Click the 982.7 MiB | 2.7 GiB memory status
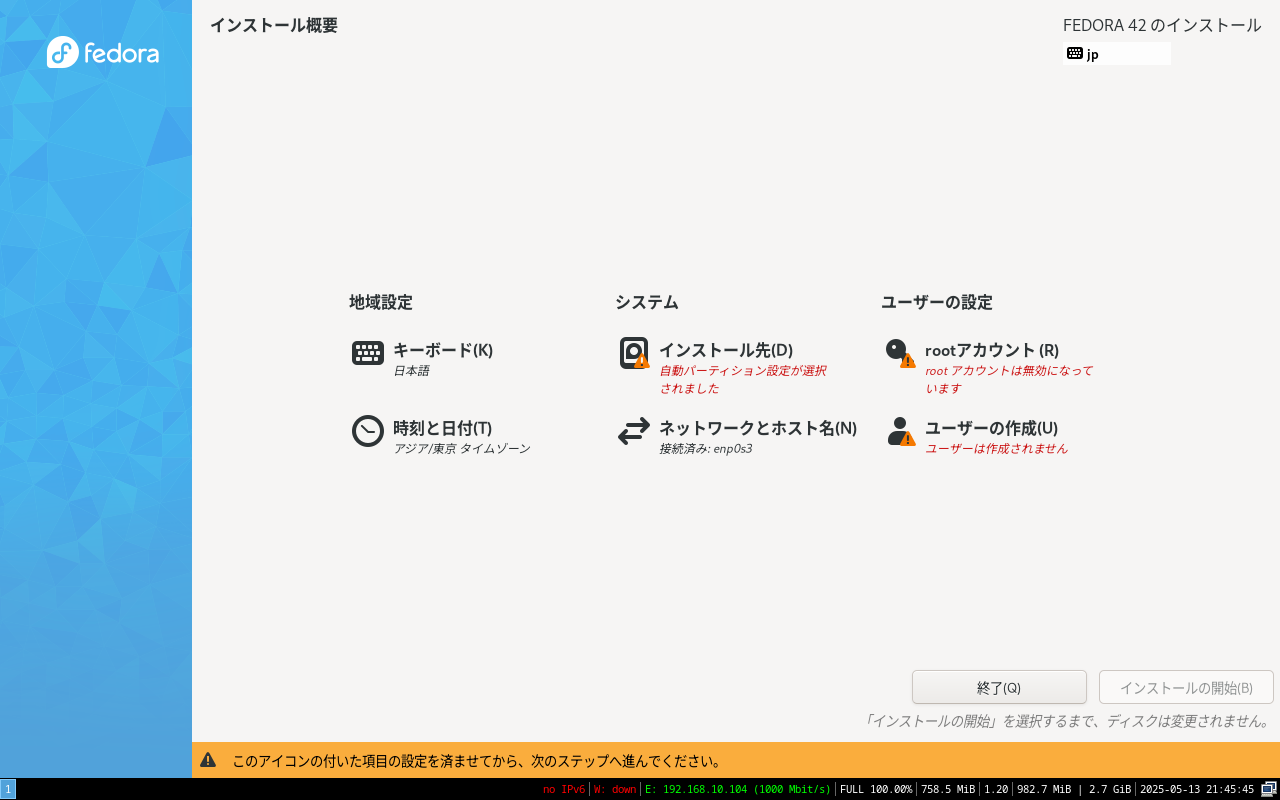 click(1074, 789)
